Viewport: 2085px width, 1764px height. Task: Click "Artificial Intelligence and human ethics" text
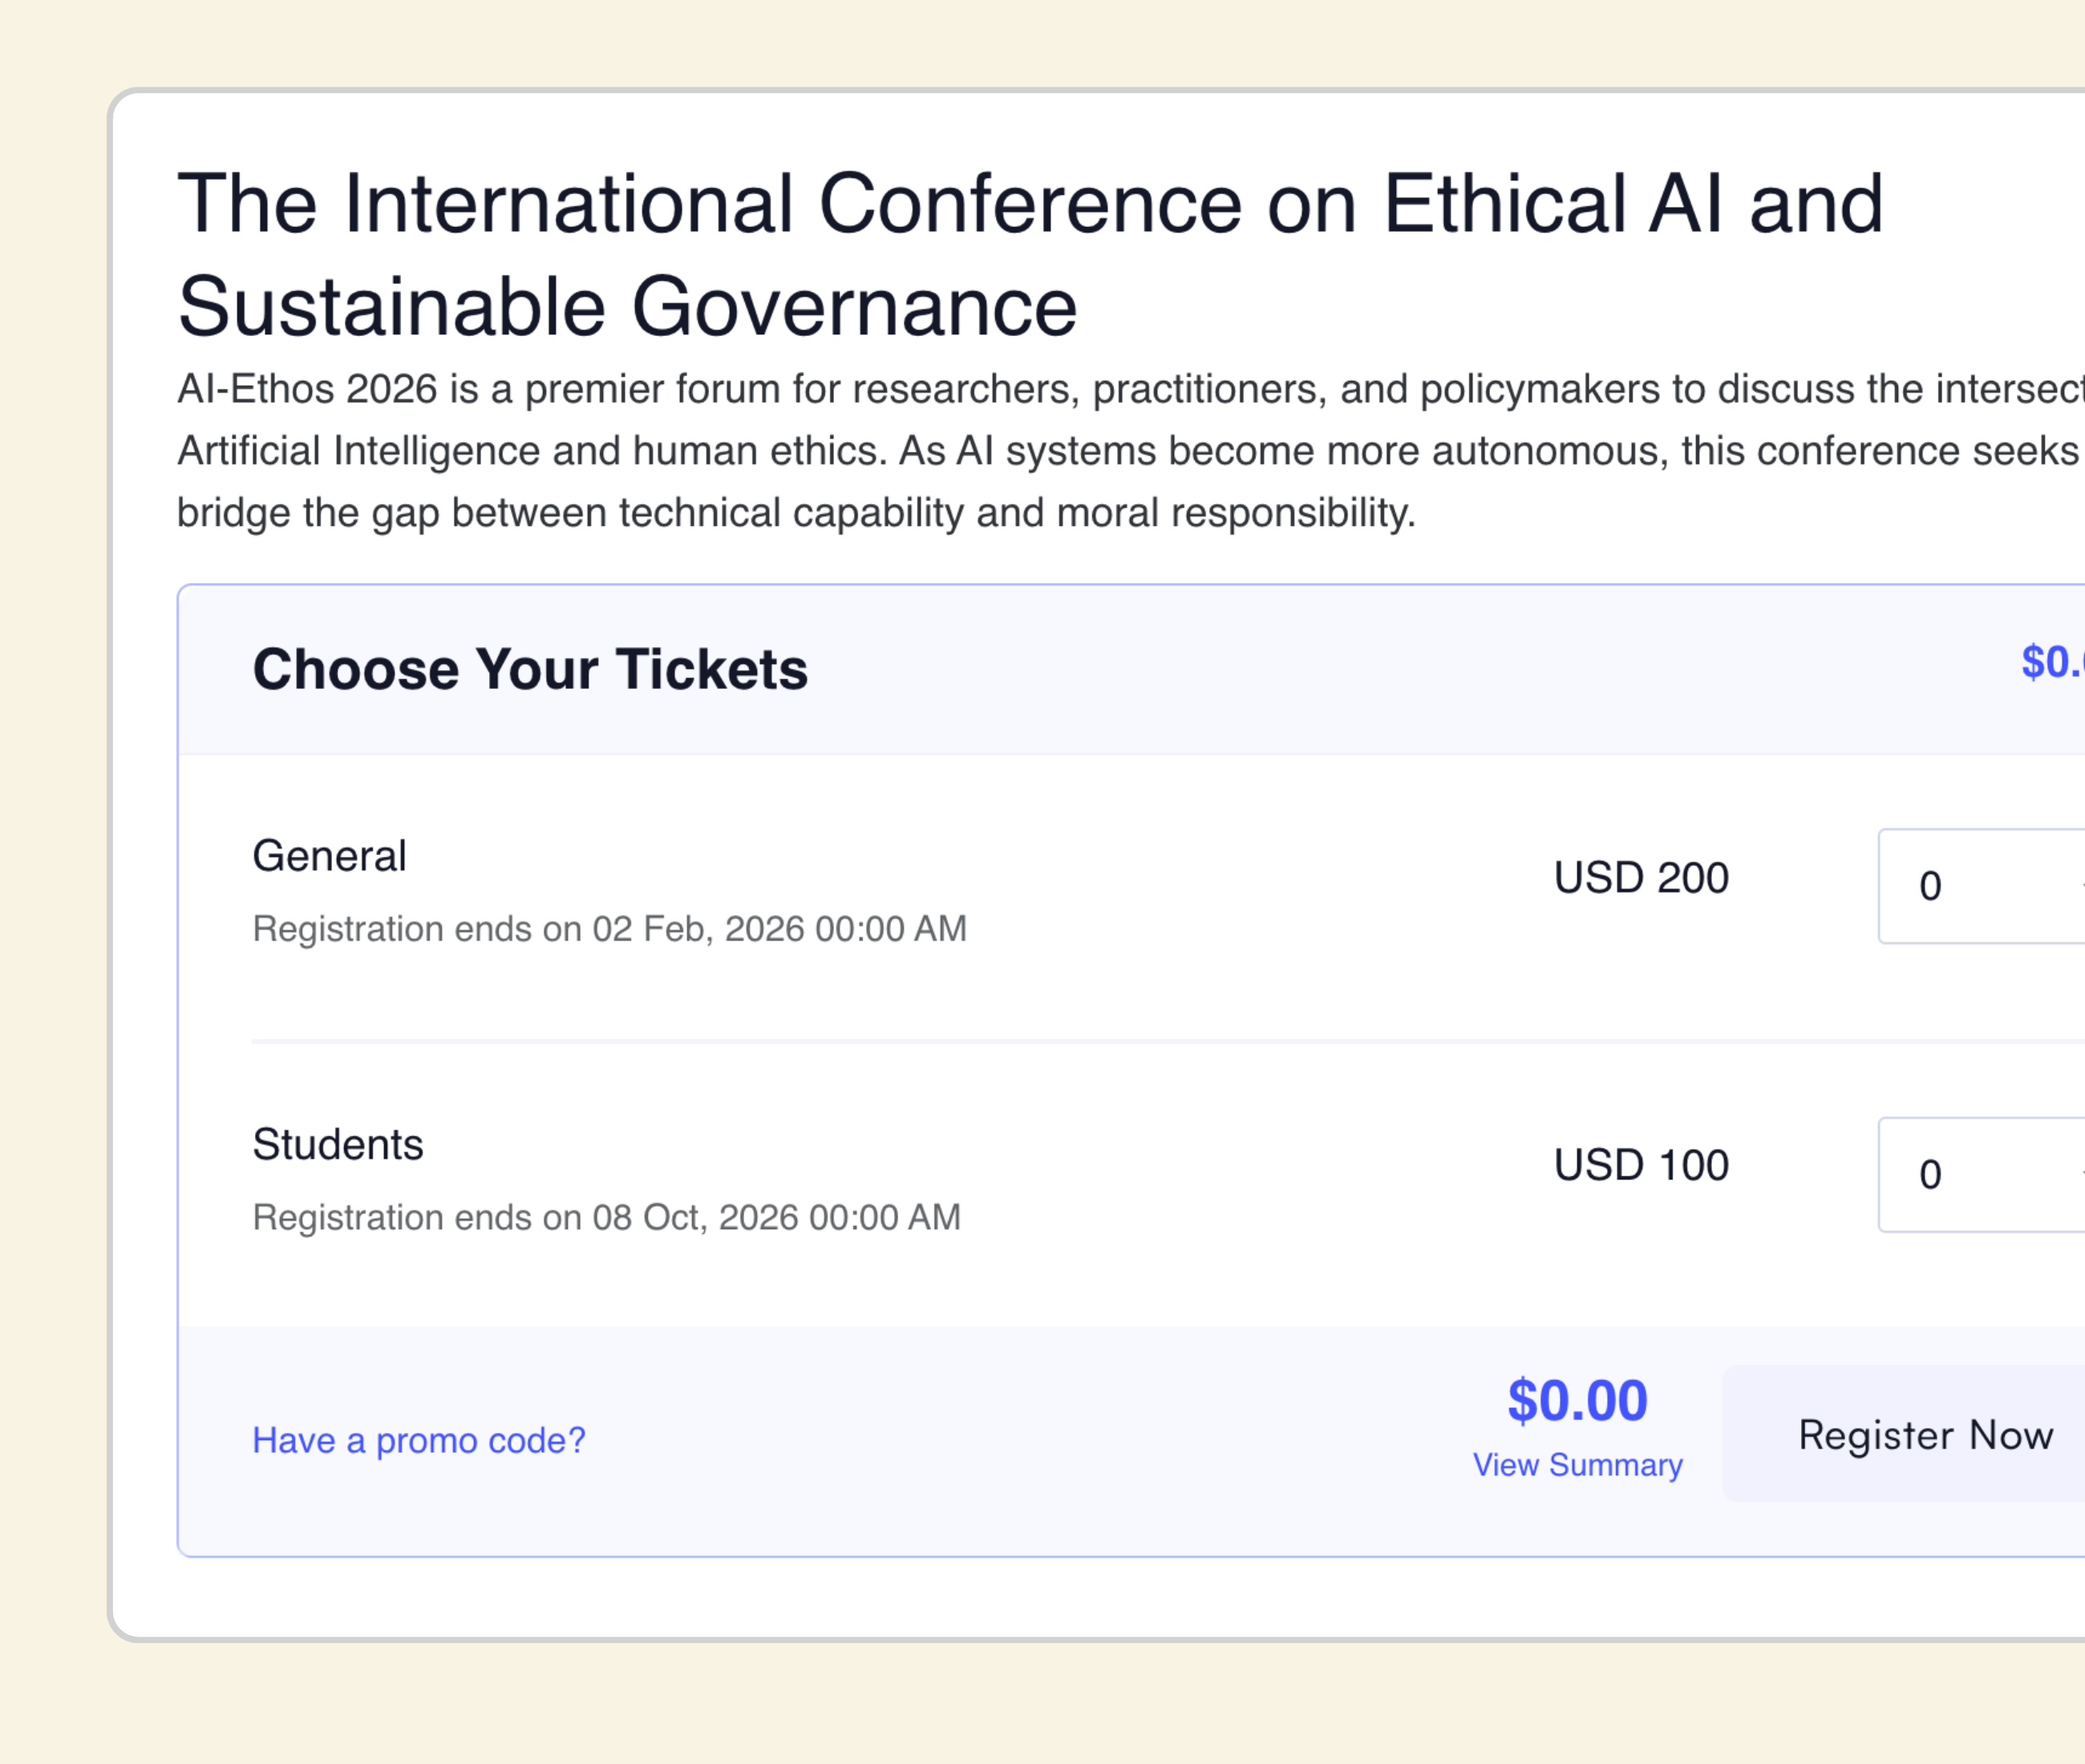pos(530,451)
